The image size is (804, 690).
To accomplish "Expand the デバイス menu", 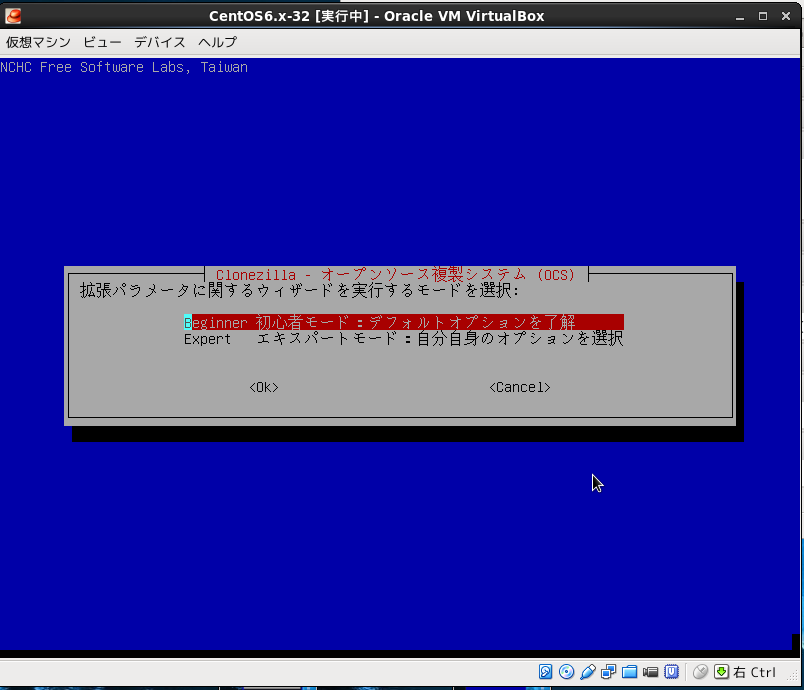I will pyautogui.click(x=160, y=42).
